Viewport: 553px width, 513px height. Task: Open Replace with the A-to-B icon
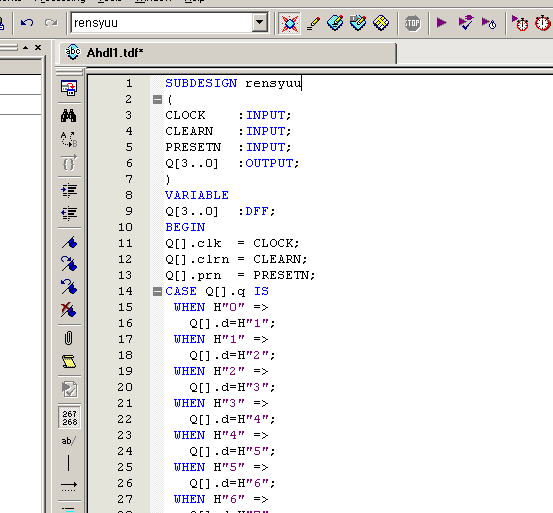point(69,139)
